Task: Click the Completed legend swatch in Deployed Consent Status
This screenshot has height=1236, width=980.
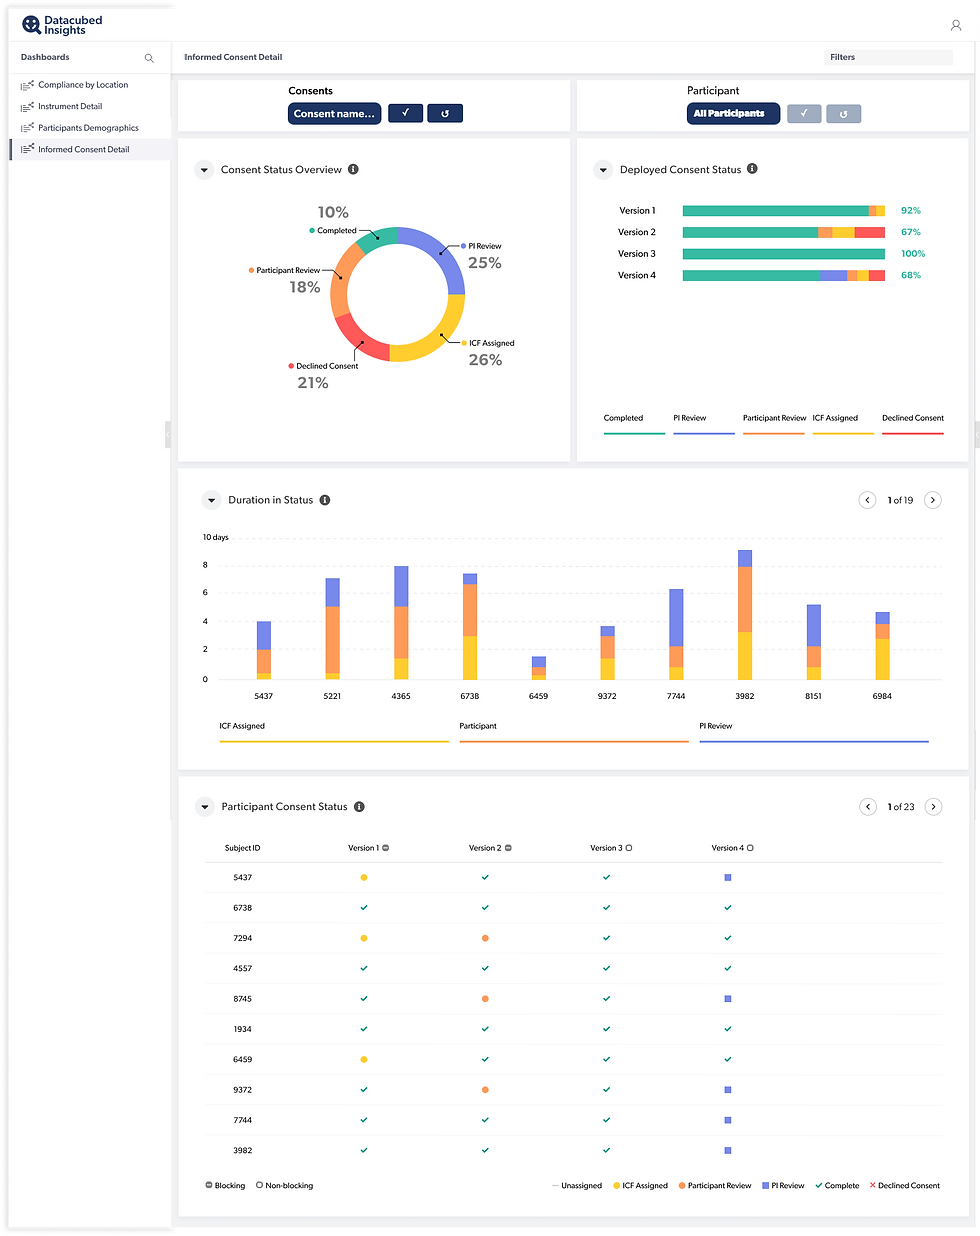Action: click(634, 433)
